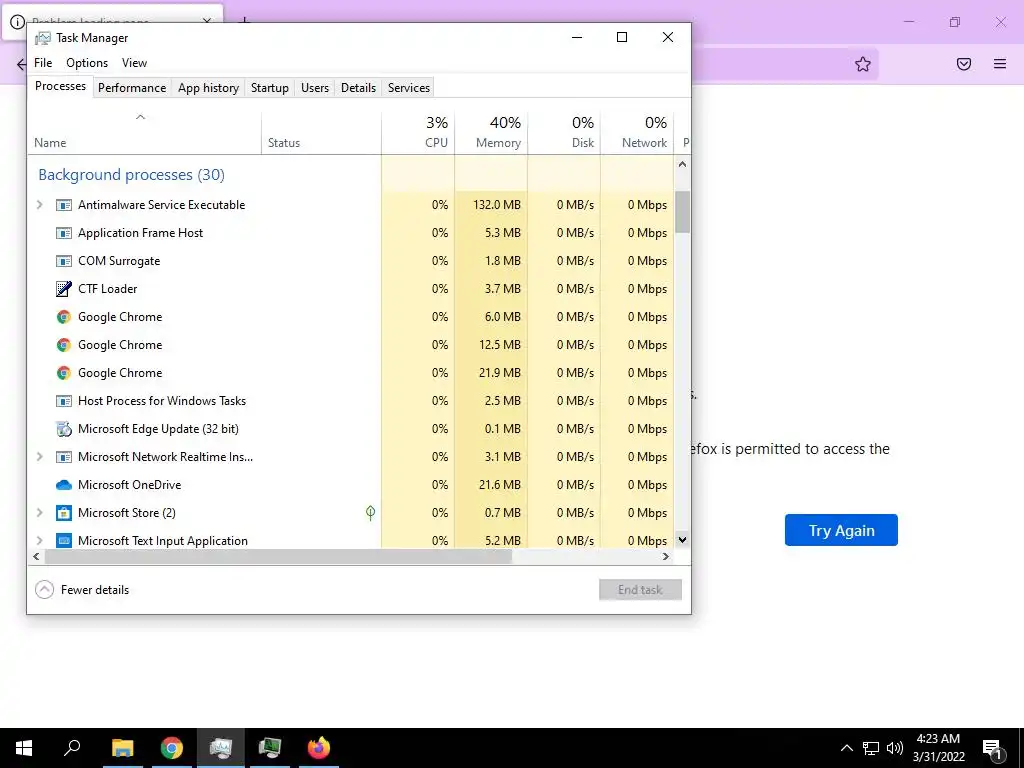Screen dimensions: 1024x768
Task: Click the vertical scrollbar thumb
Action: [682, 212]
